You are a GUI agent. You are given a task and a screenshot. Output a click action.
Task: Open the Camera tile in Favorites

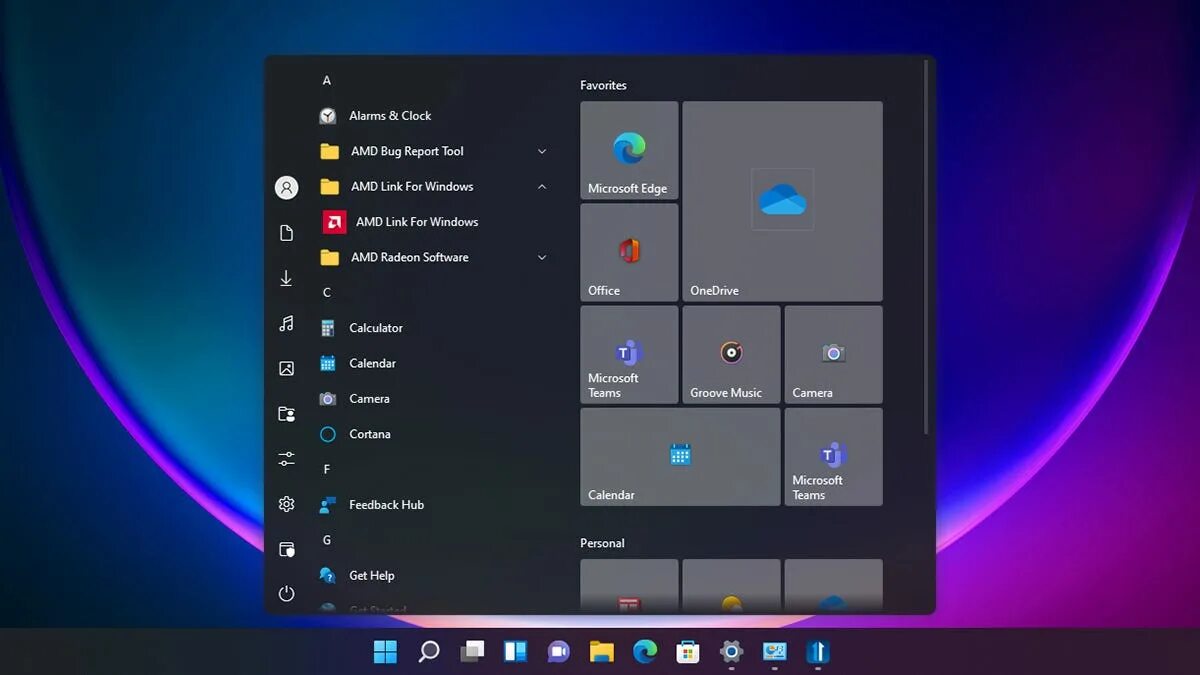click(833, 354)
